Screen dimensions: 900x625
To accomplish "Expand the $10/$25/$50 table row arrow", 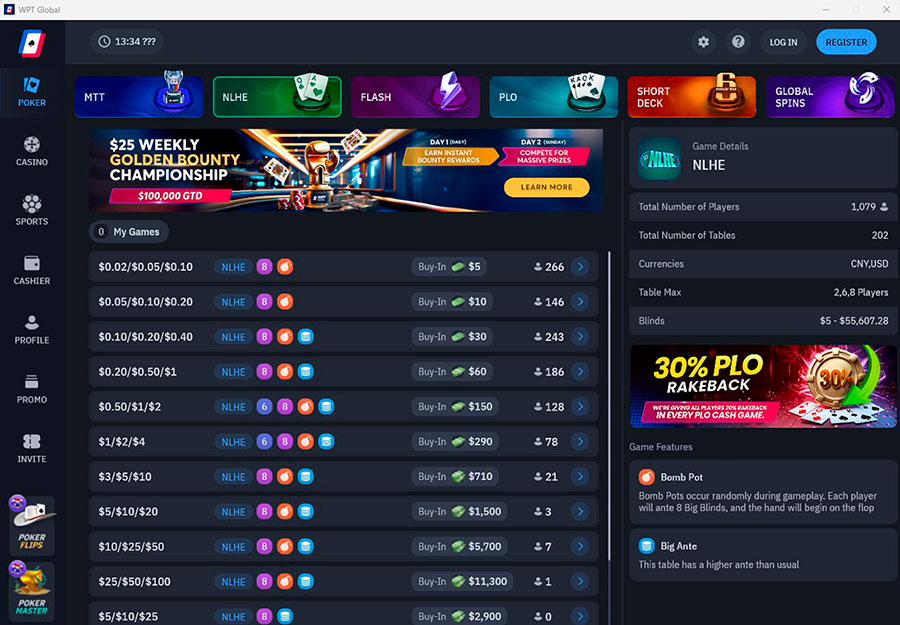I will coord(580,546).
